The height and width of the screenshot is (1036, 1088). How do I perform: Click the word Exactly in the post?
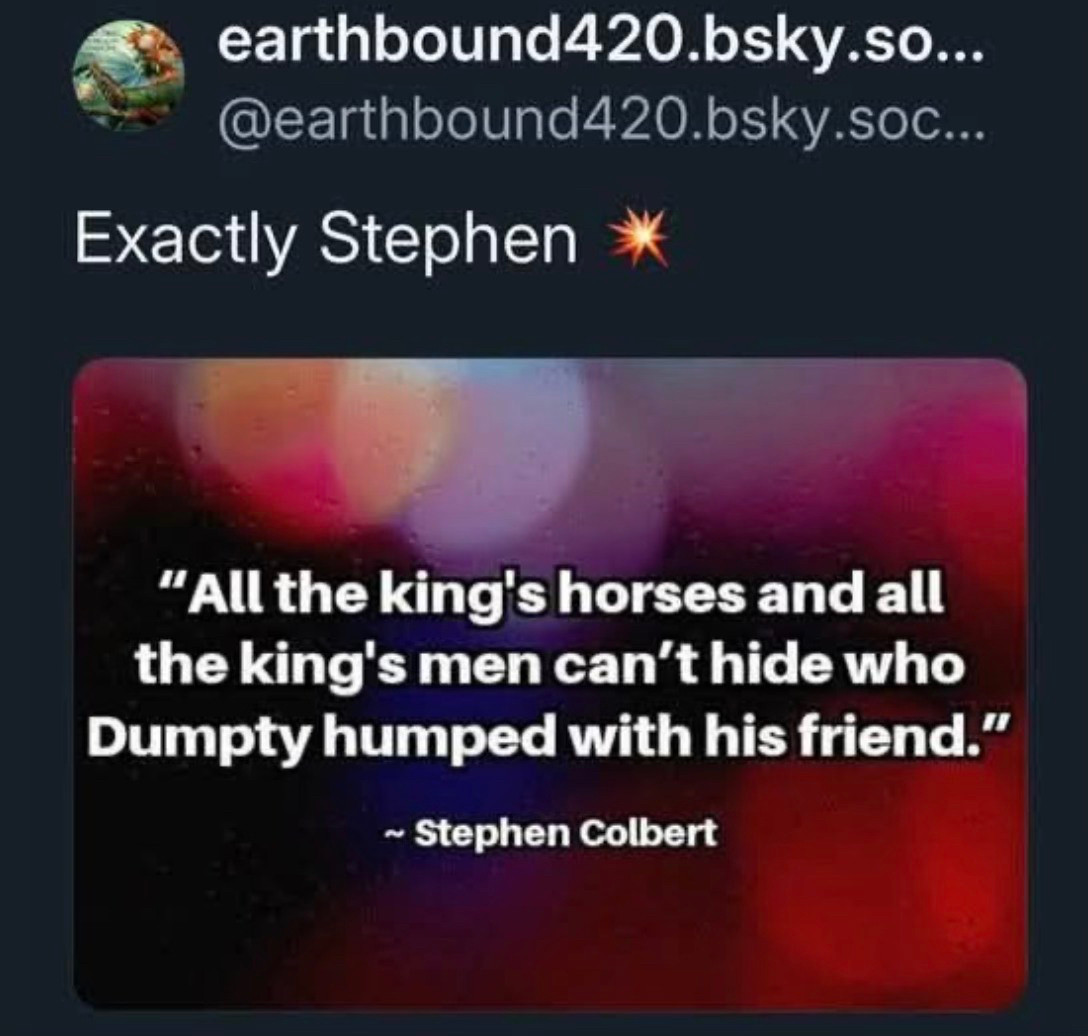pos(185,241)
